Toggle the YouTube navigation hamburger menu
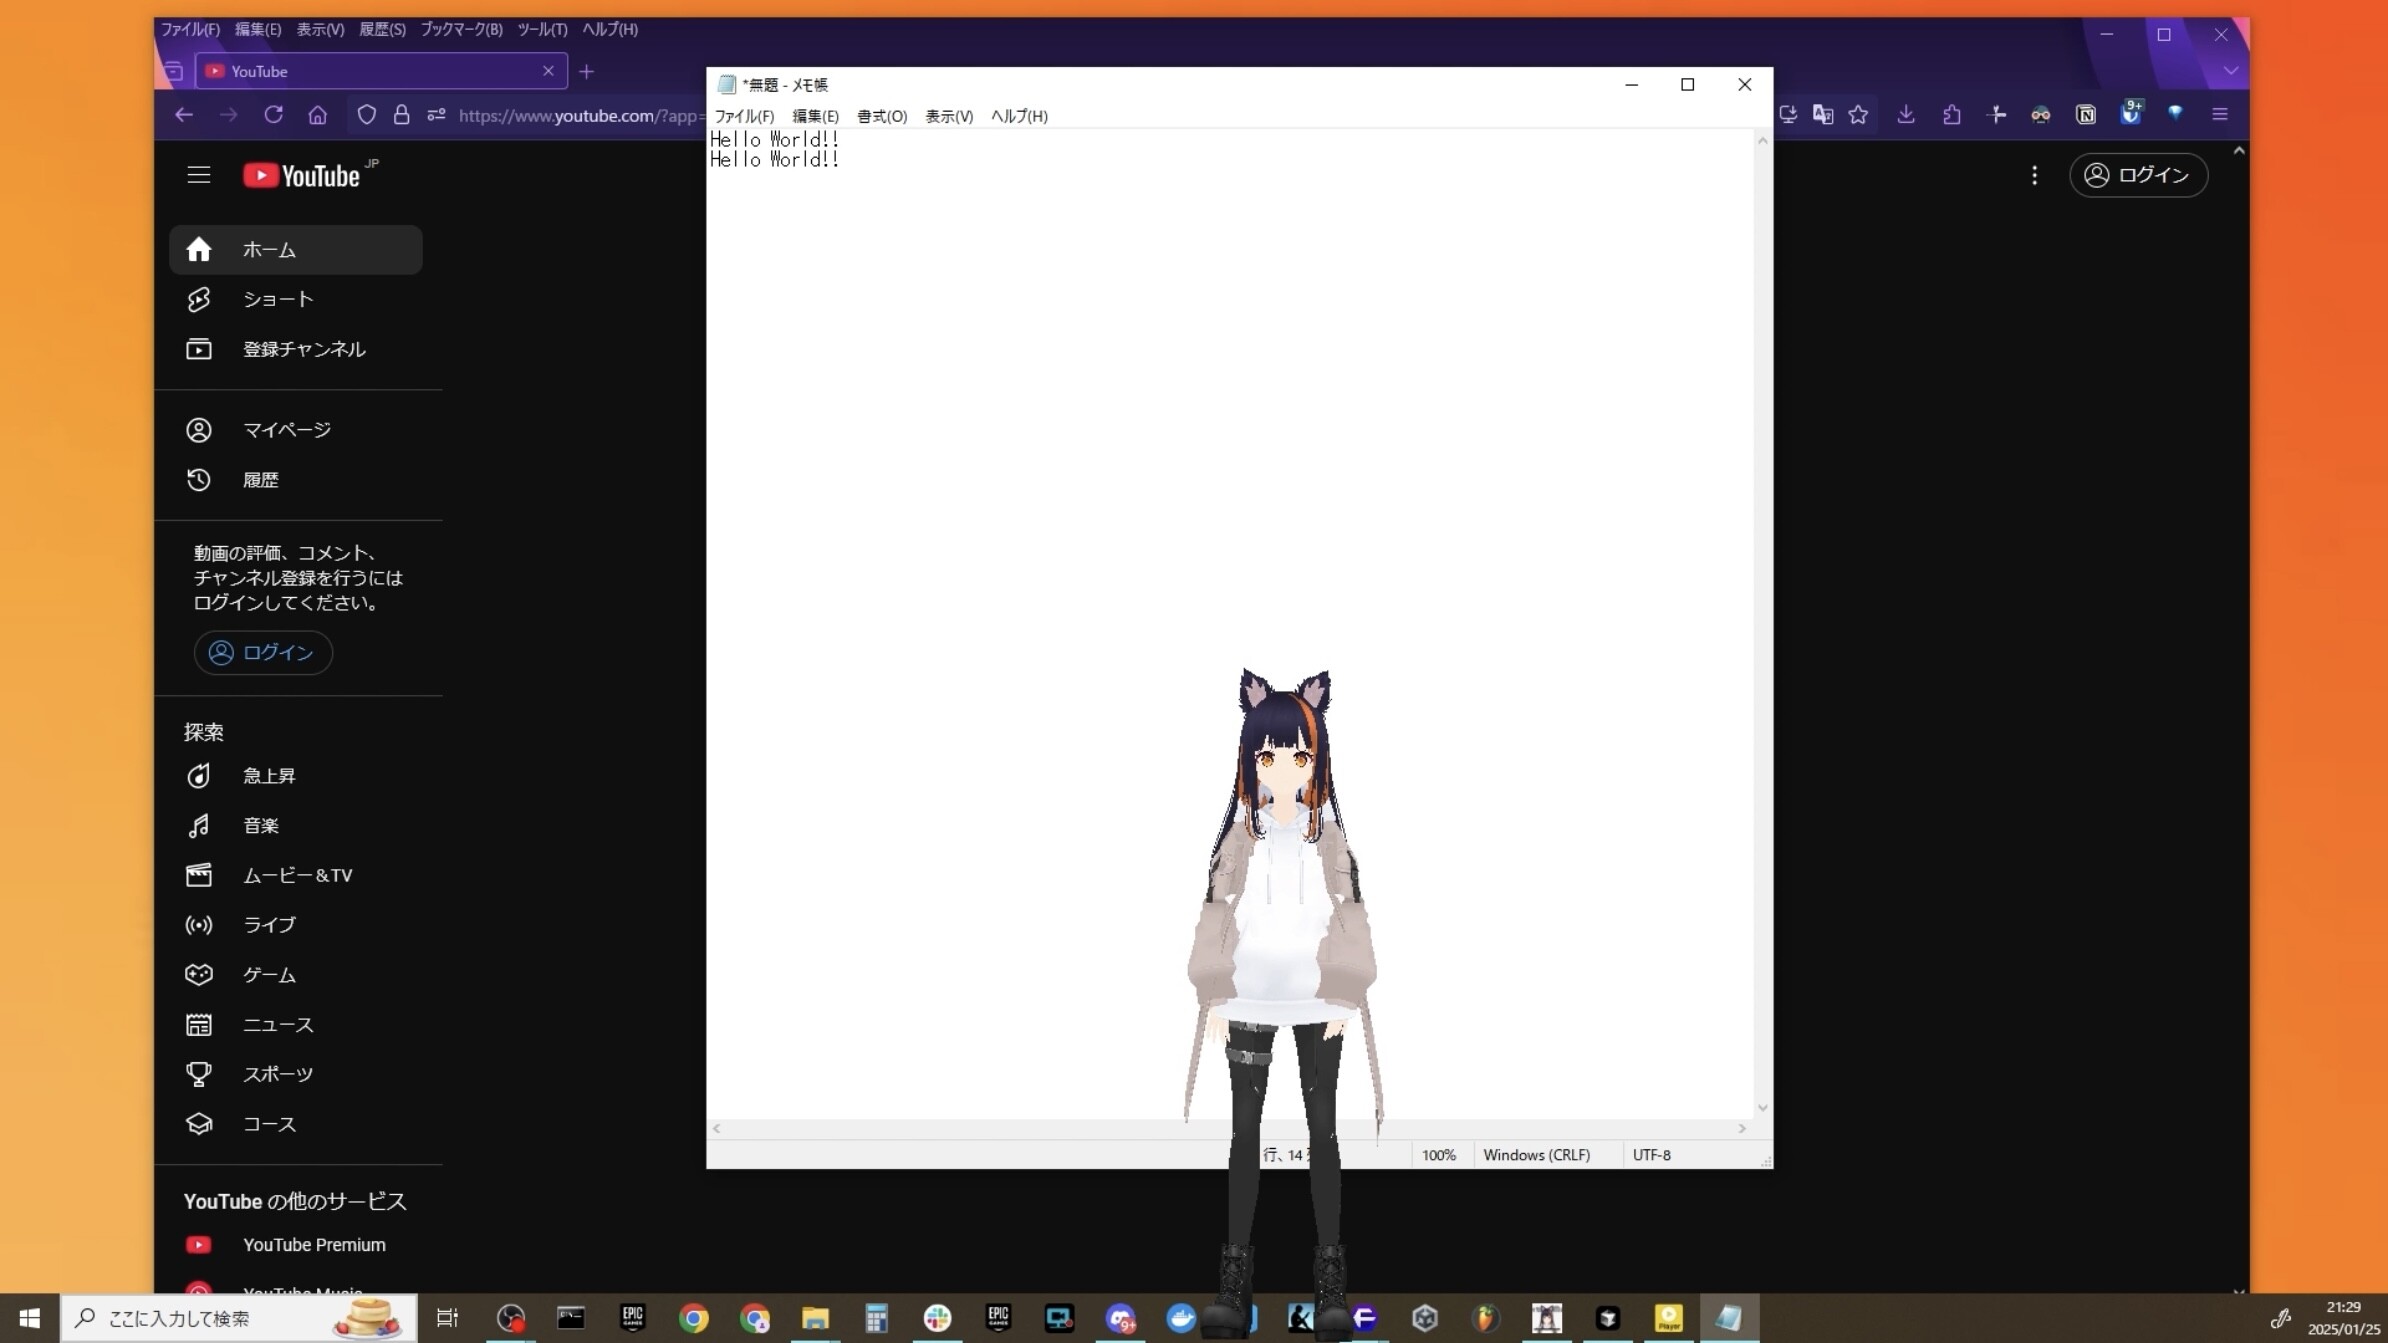The image size is (2388, 1343). point(198,174)
